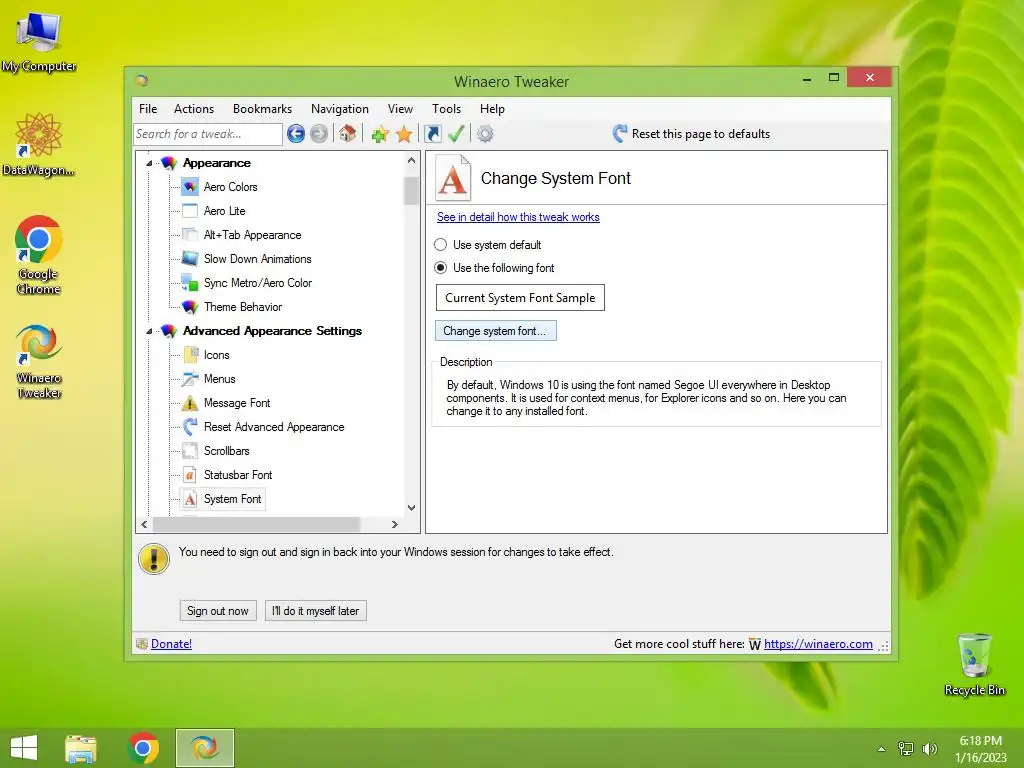Click the network icon in system tray

pyautogui.click(x=906, y=748)
